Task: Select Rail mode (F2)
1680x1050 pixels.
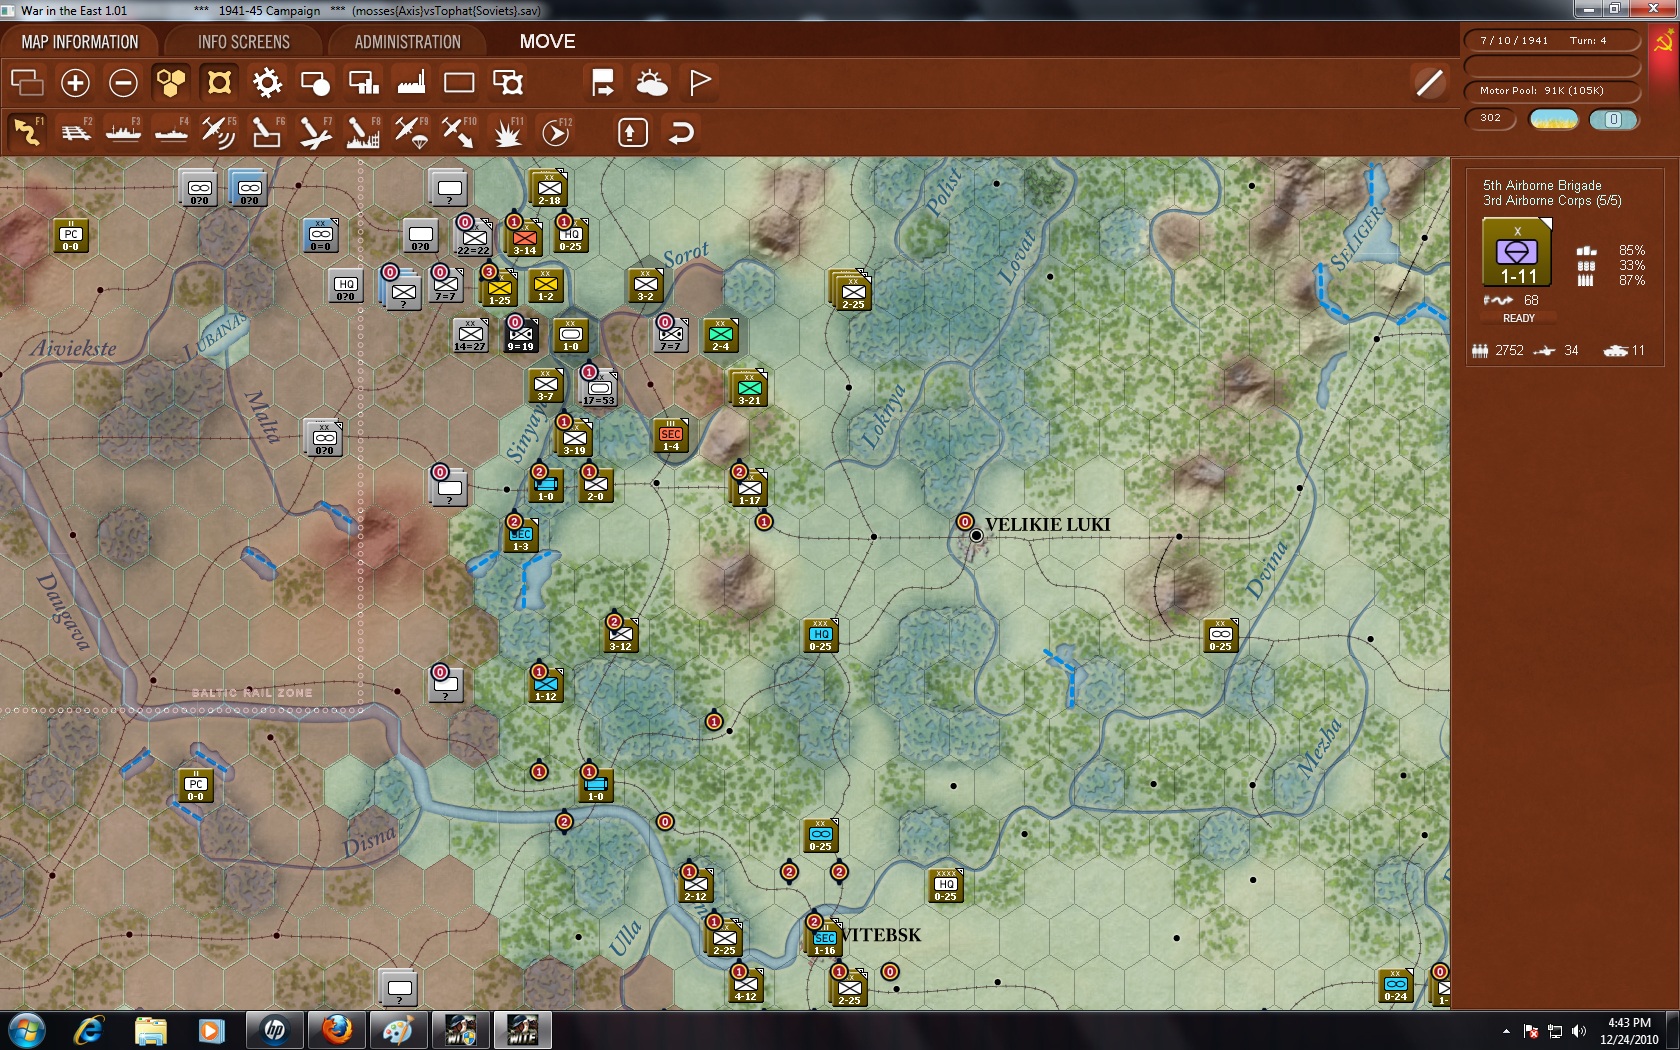Action: coord(76,132)
